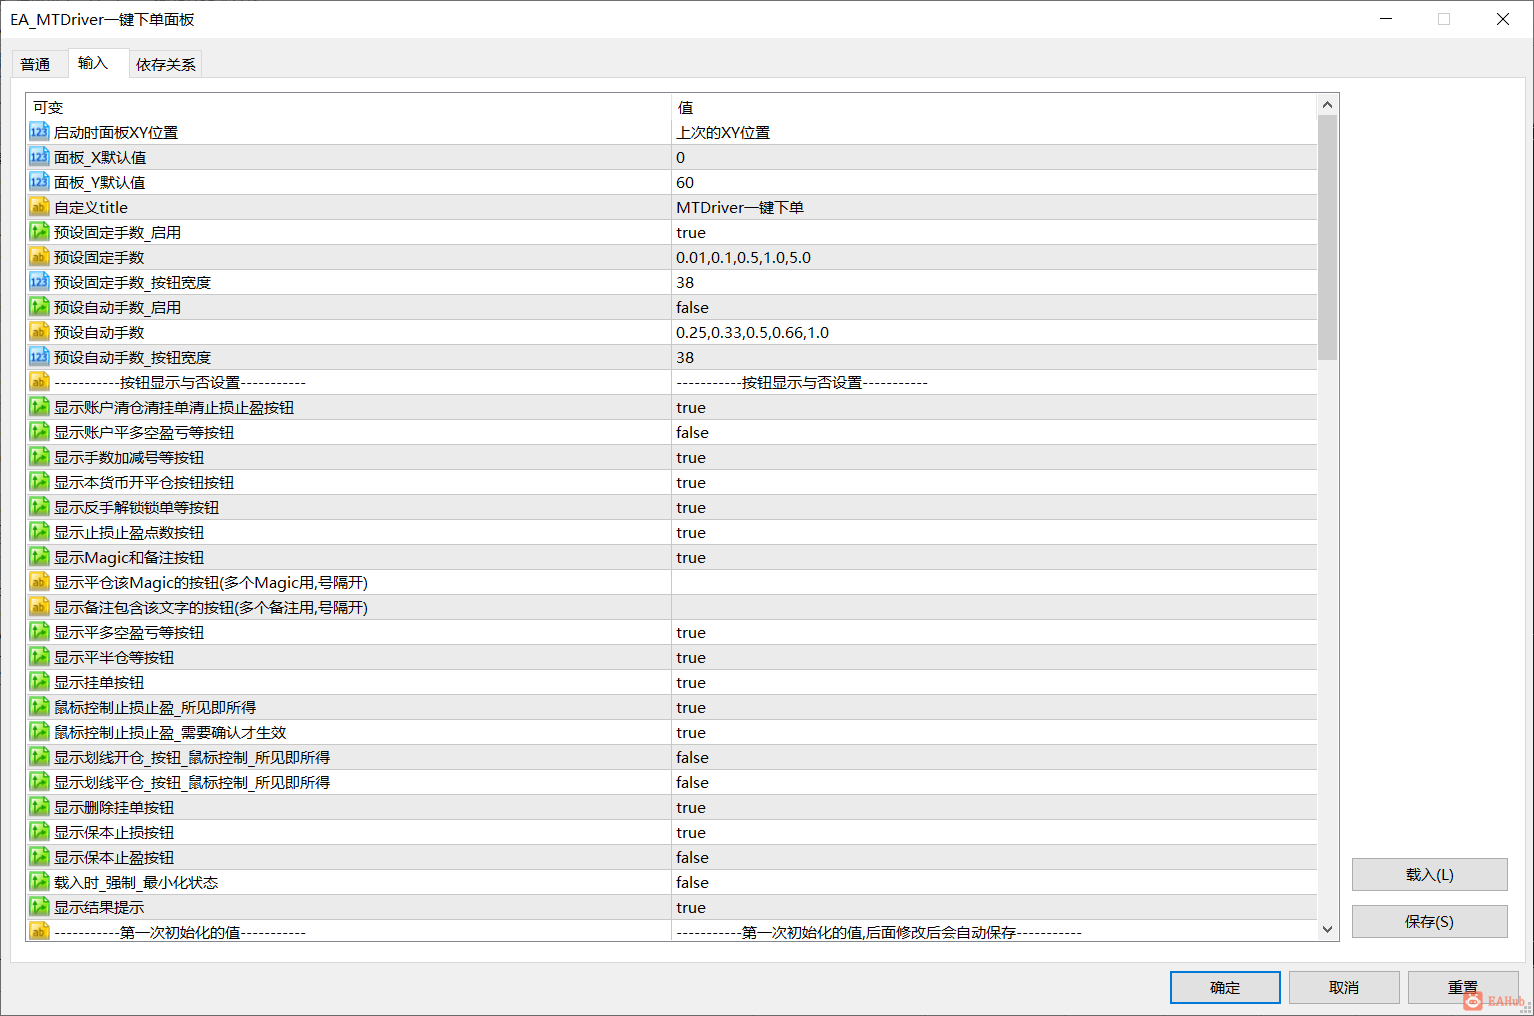The width and height of the screenshot is (1534, 1016).
Task: Open the 依存关系 tab
Action: coord(166,64)
